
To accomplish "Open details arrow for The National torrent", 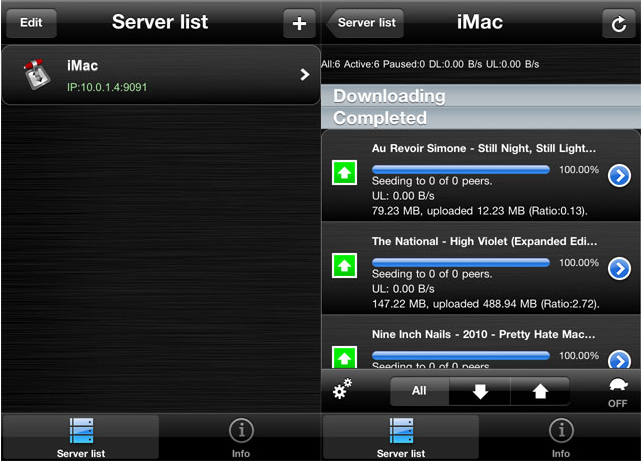I will click(x=619, y=269).
